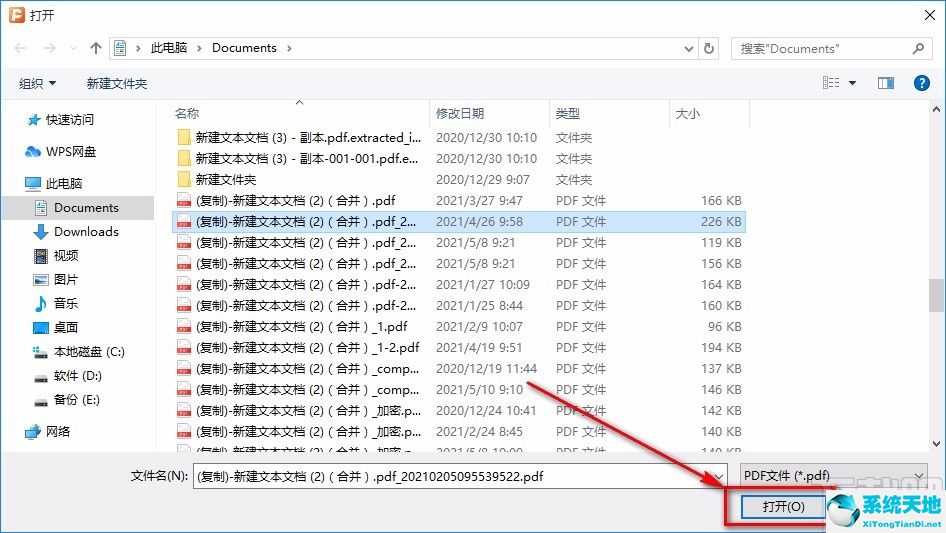
Task: Select the 加密 PDF dated 2021/2/24 8:45
Action: [459, 432]
